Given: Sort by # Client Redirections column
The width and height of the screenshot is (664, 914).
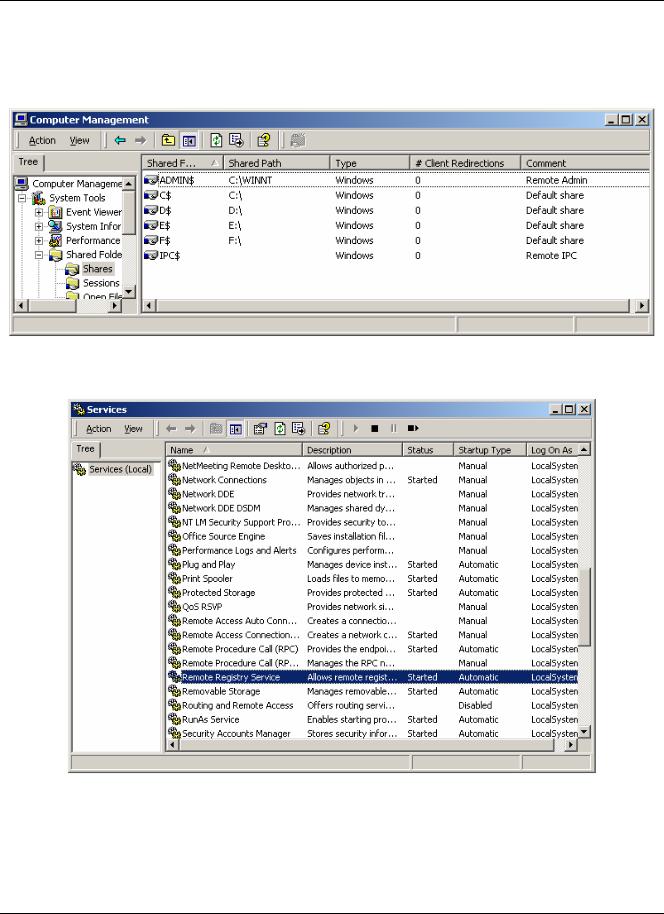Looking at the screenshot, I should (x=465, y=163).
